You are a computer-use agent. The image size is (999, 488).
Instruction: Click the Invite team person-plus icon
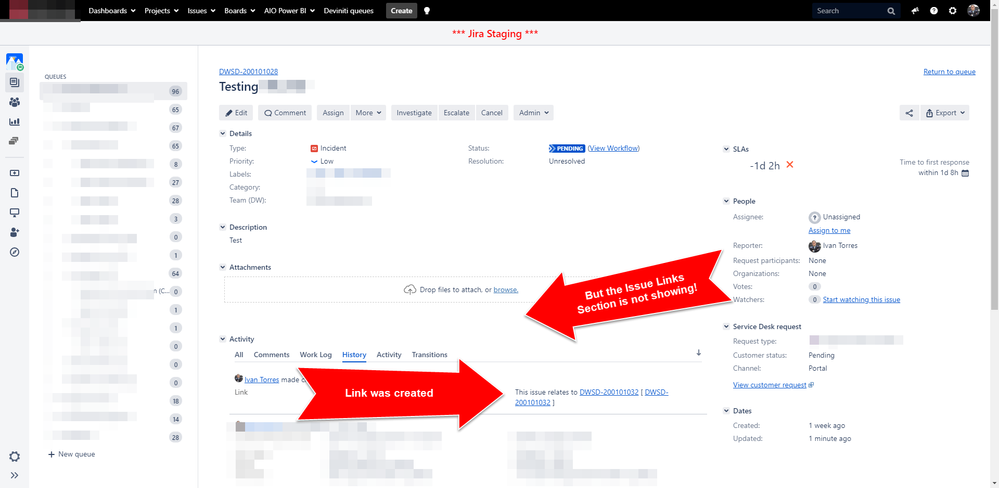14,233
